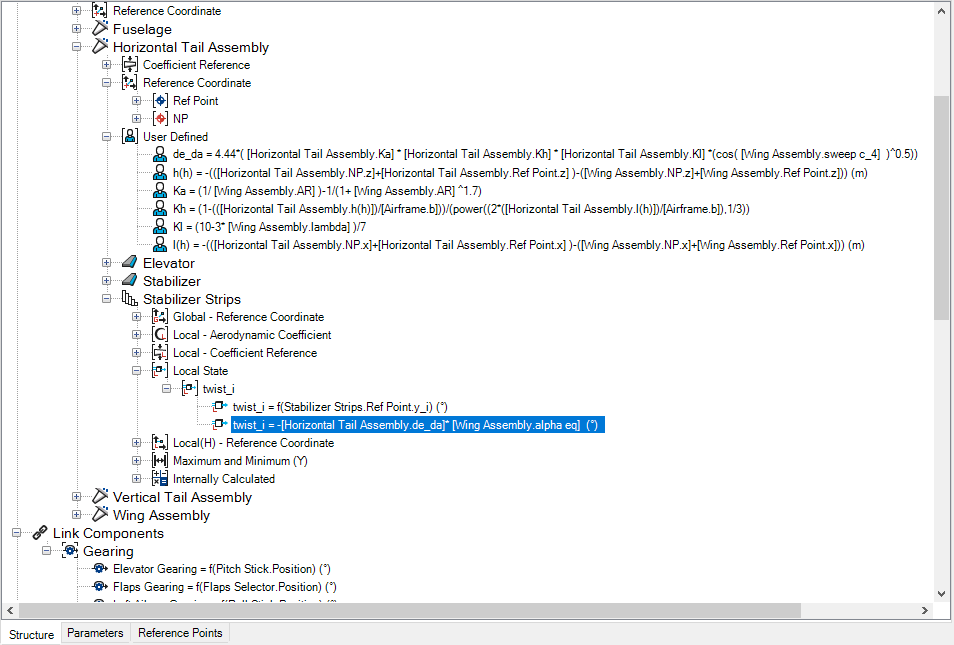Expand the Wing Assembly node

point(76,515)
